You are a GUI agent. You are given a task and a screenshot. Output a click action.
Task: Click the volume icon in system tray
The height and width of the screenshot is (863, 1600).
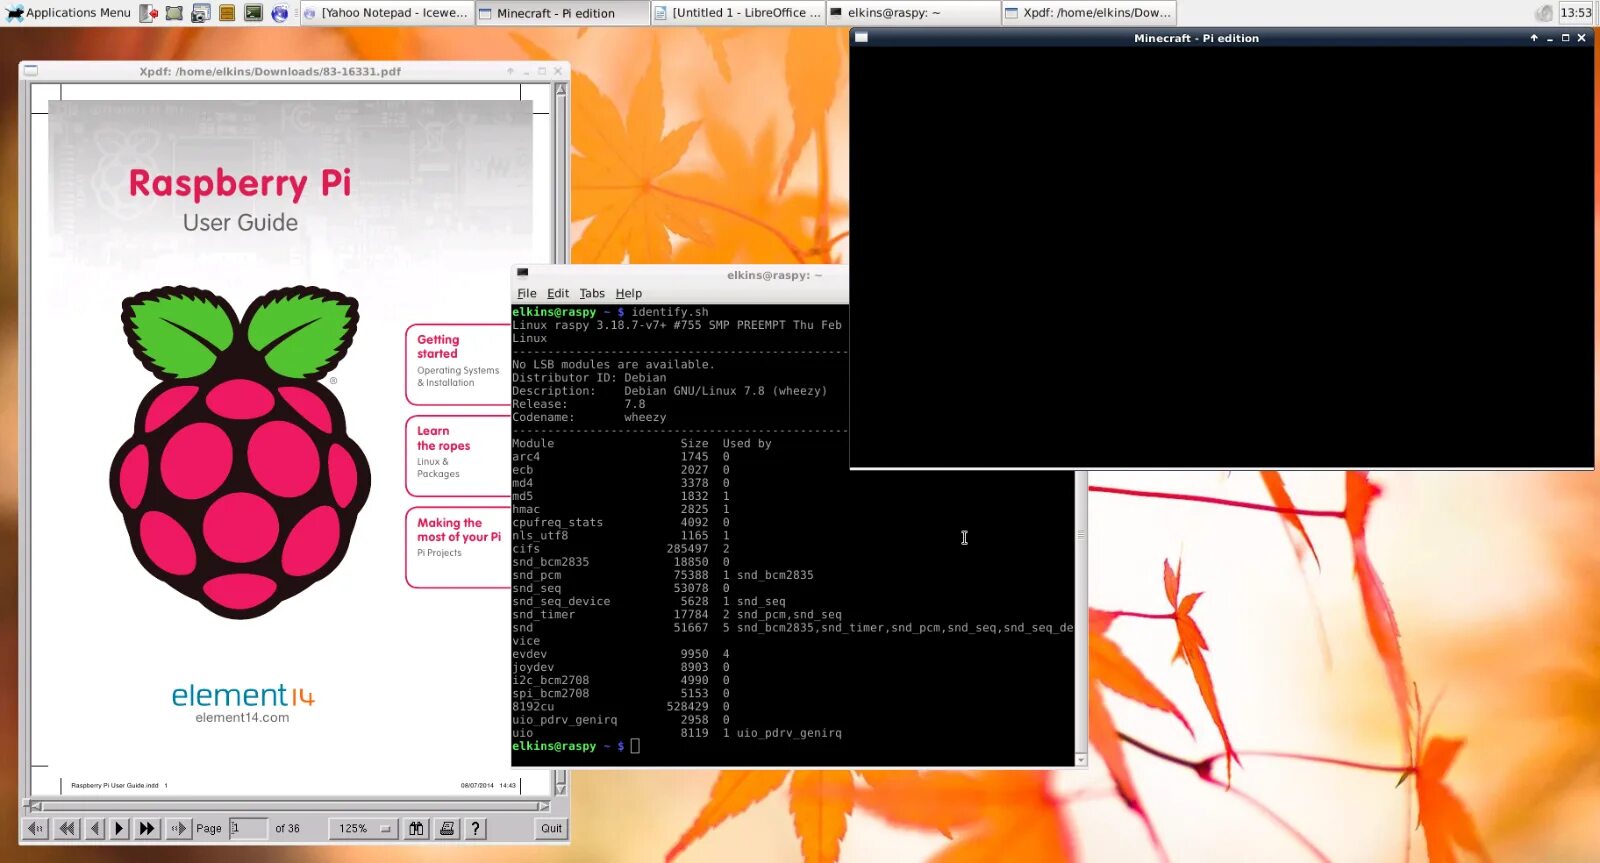[1544, 13]
